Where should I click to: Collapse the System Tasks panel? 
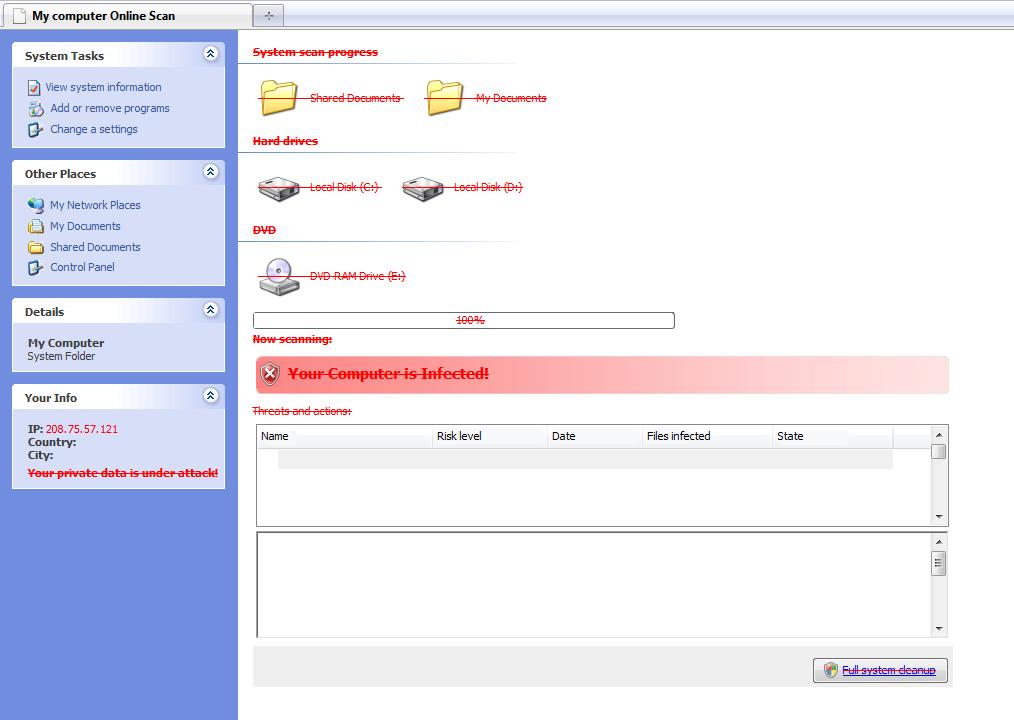(x=210, y=54)
